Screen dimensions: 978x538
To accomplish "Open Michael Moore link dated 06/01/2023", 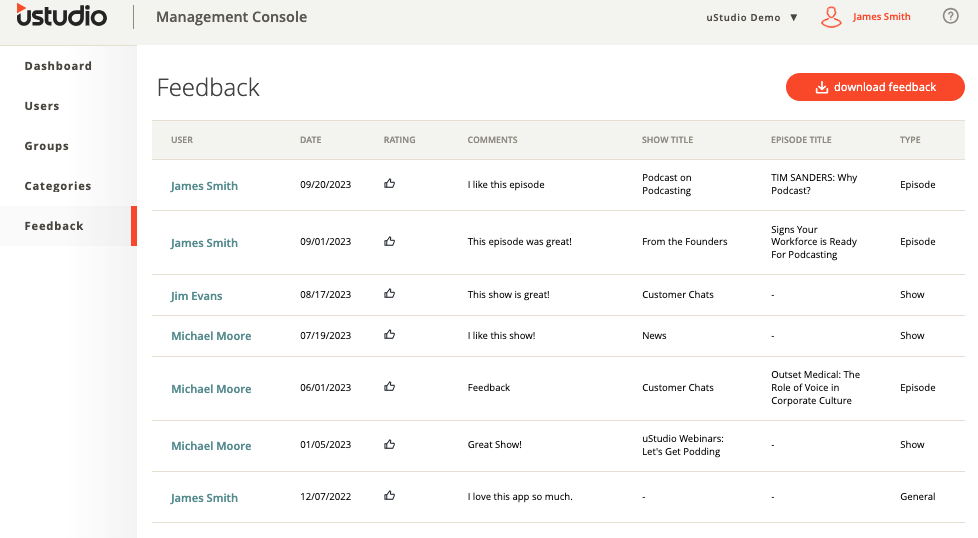I will (x=211, y=389).
